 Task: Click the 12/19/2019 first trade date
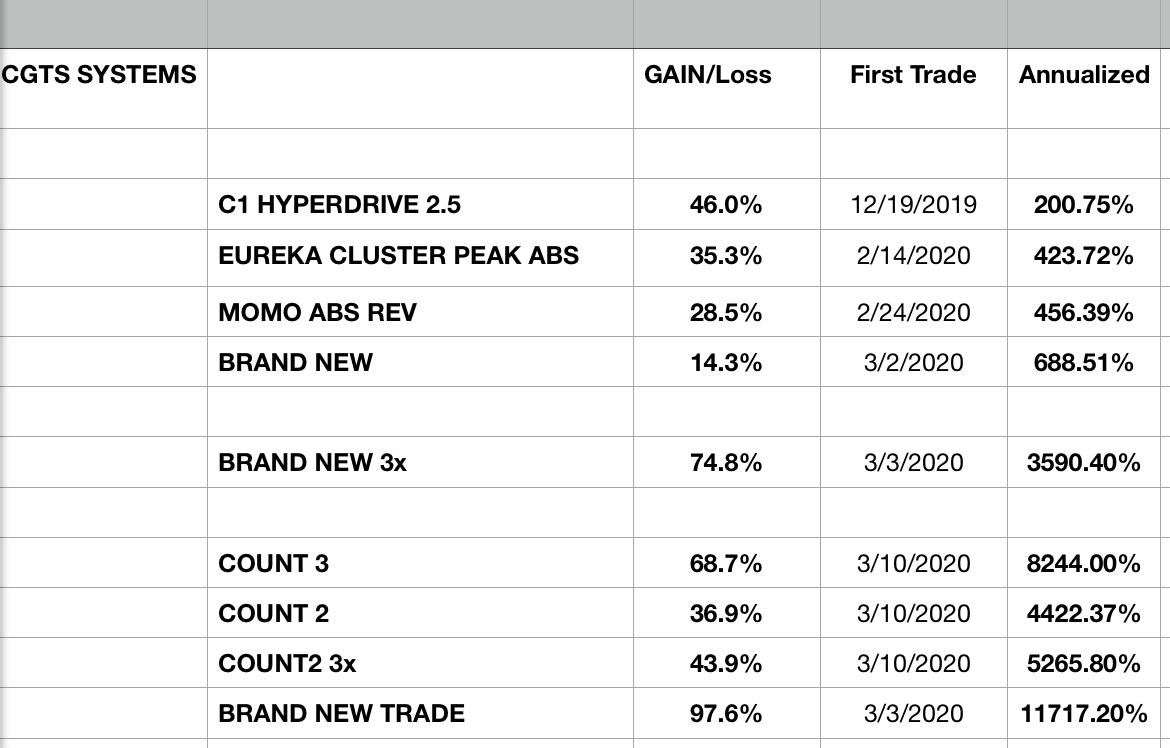913,205
